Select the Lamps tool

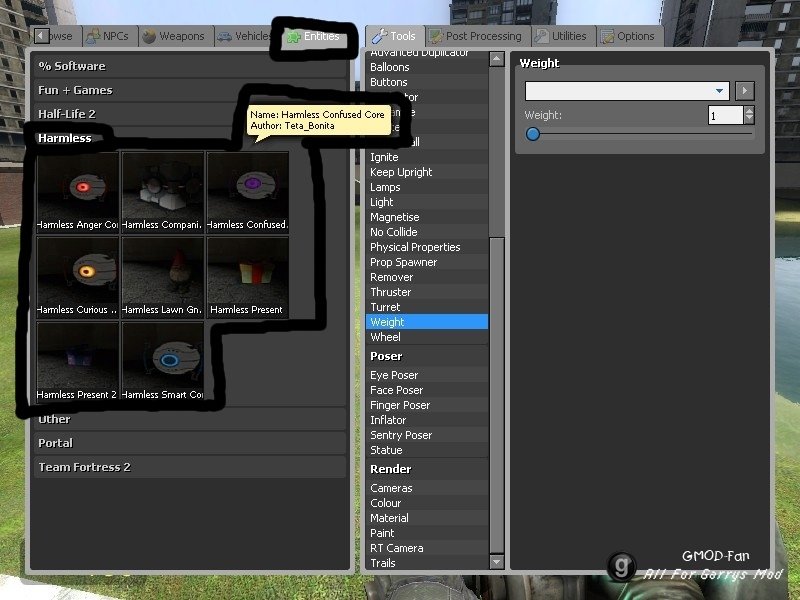[427, 187]
